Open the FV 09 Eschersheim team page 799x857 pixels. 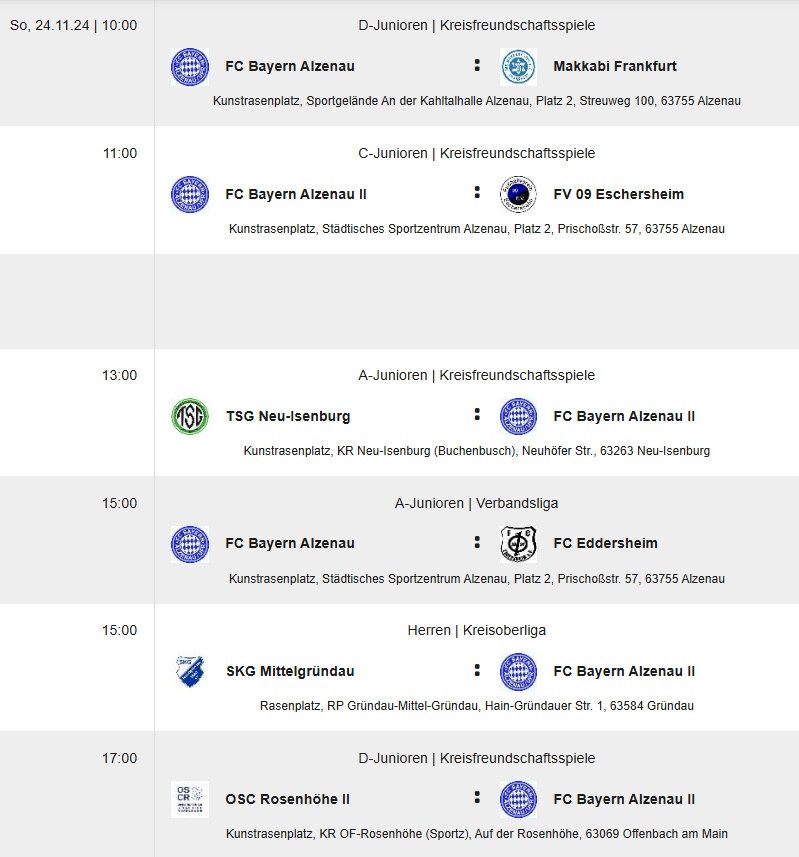coord(619,194)
